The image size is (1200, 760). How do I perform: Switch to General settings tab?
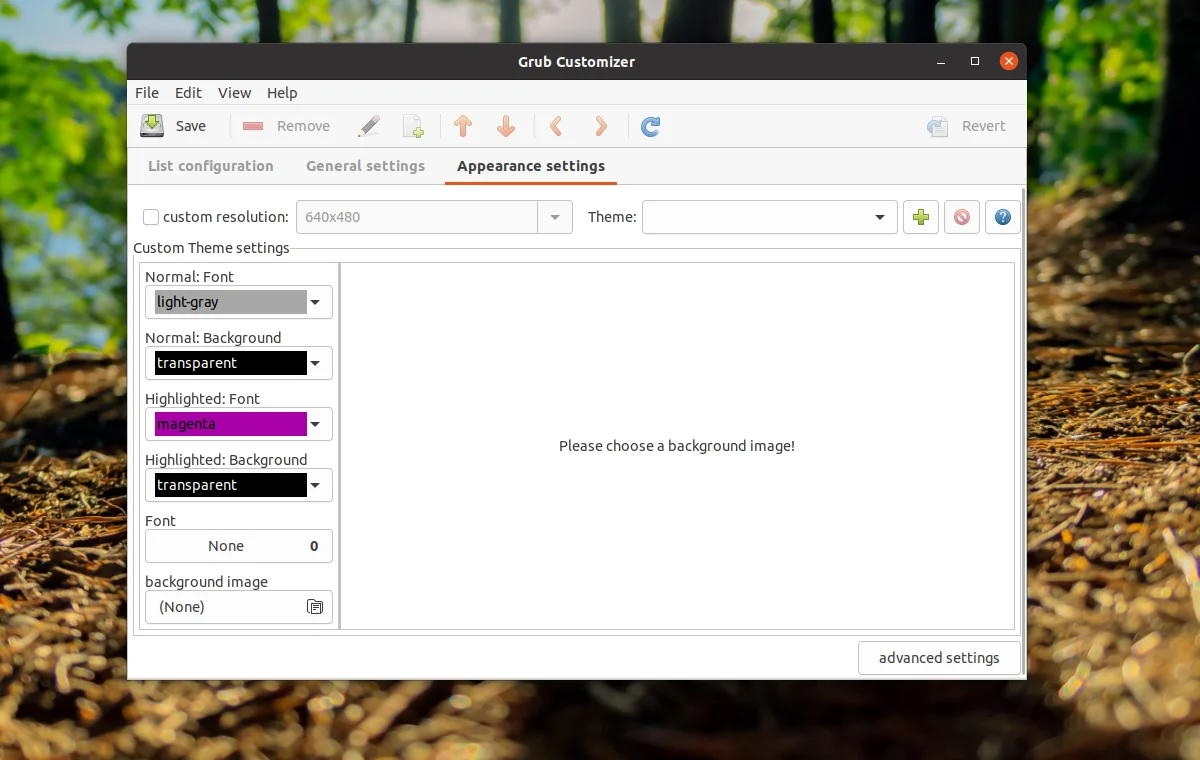[366, 166]
